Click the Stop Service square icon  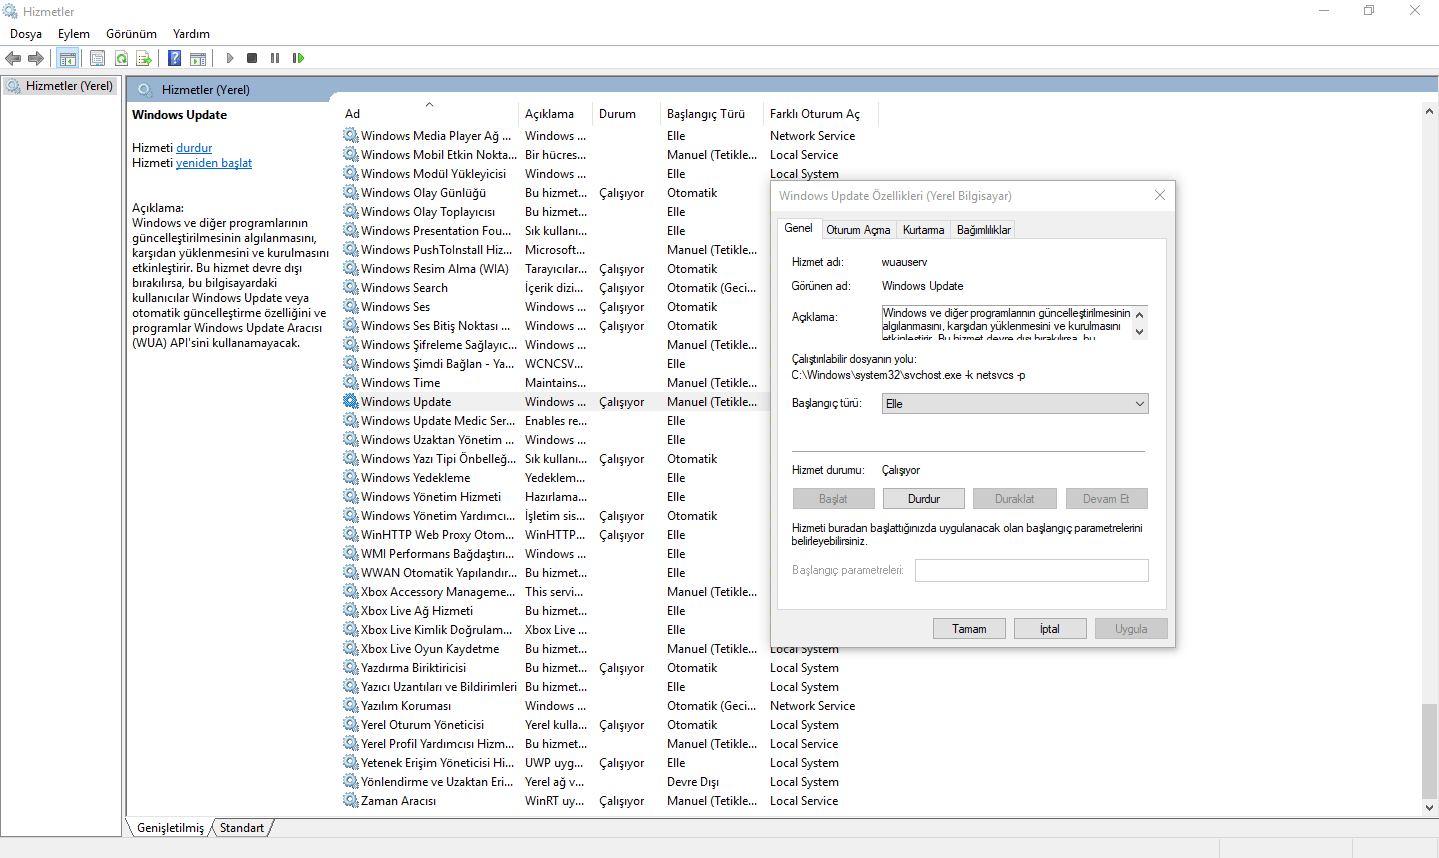252,58
